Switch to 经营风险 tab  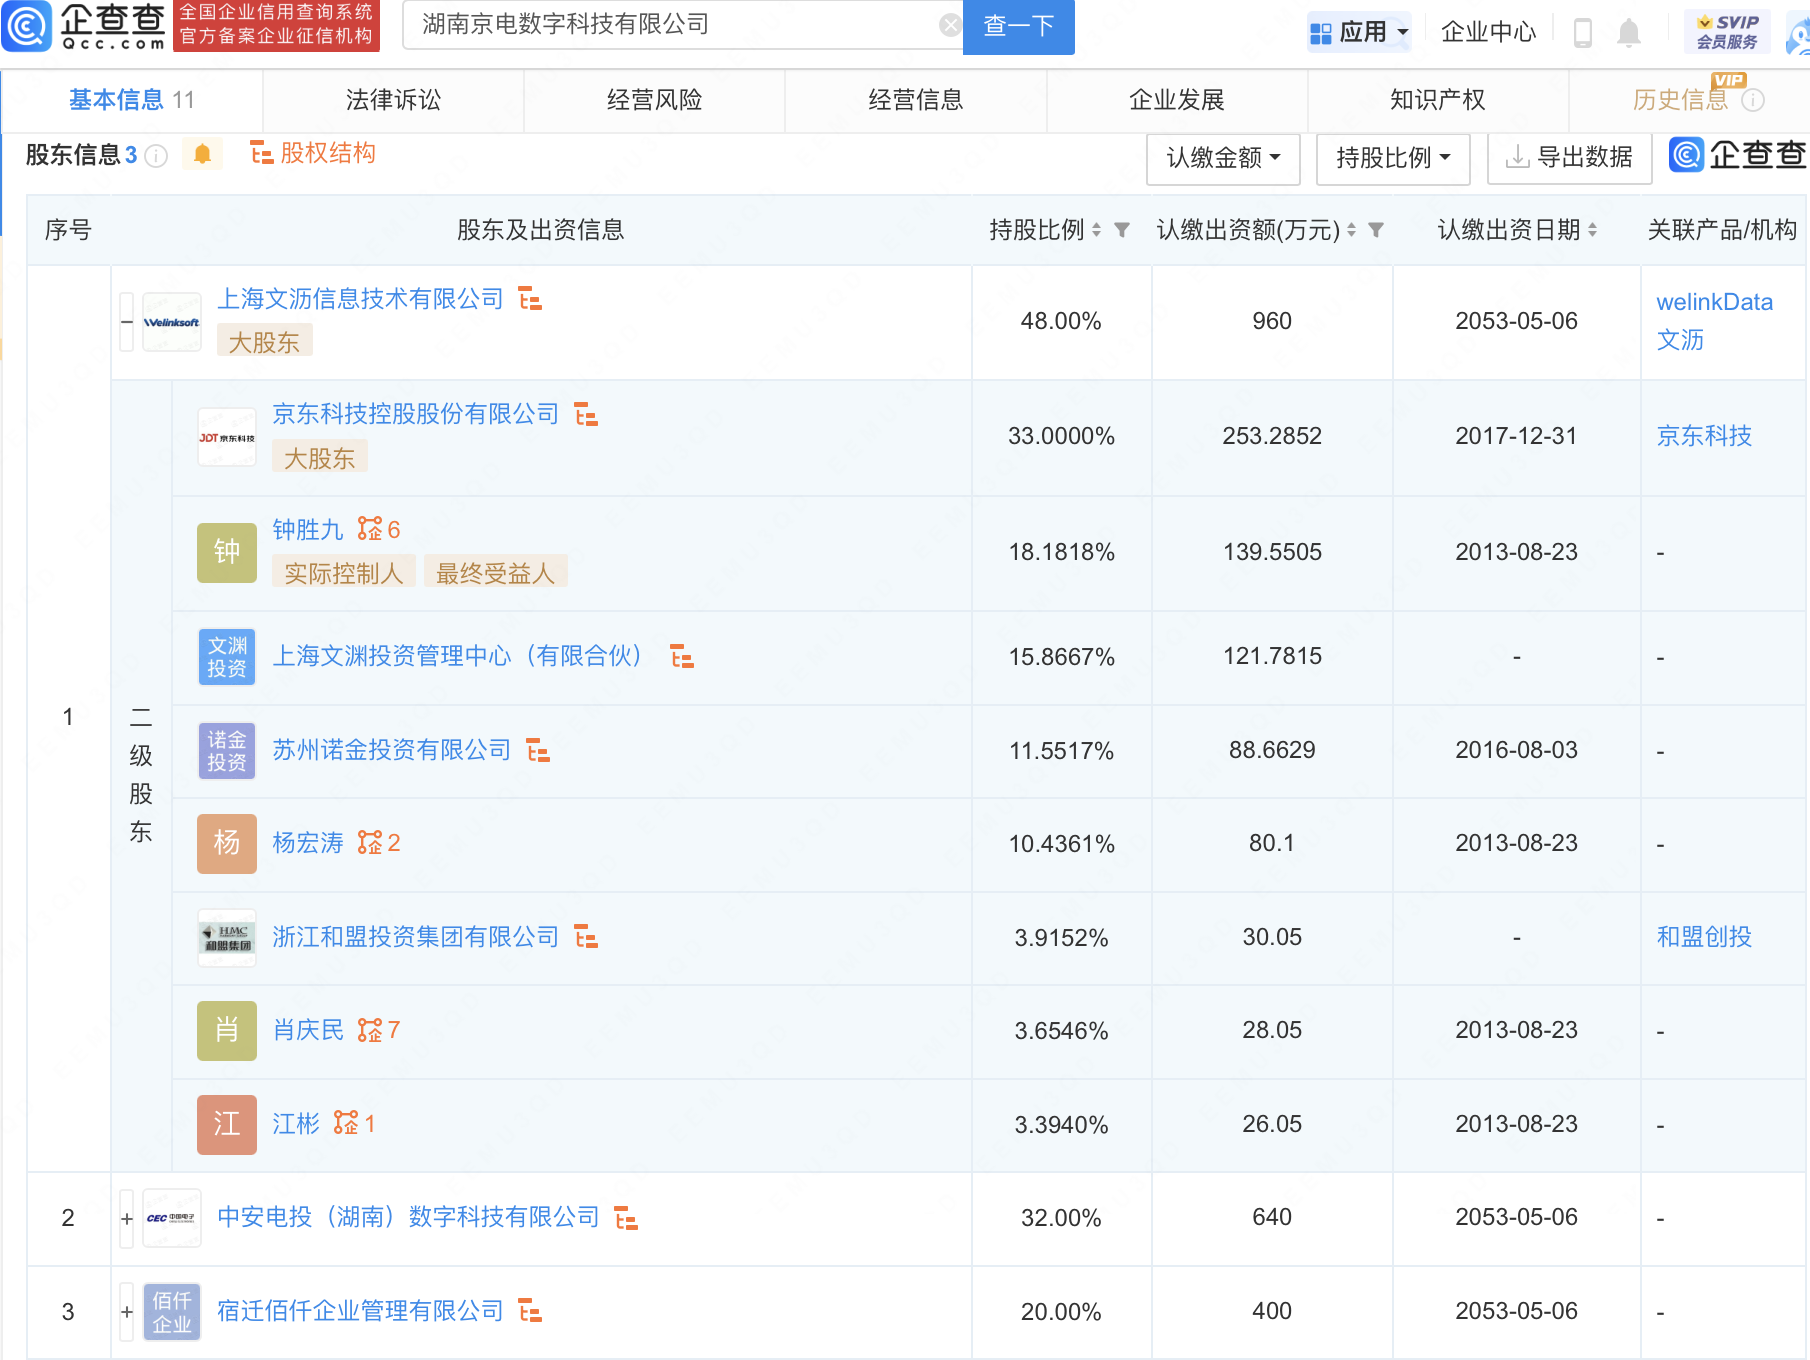[654, 100]
